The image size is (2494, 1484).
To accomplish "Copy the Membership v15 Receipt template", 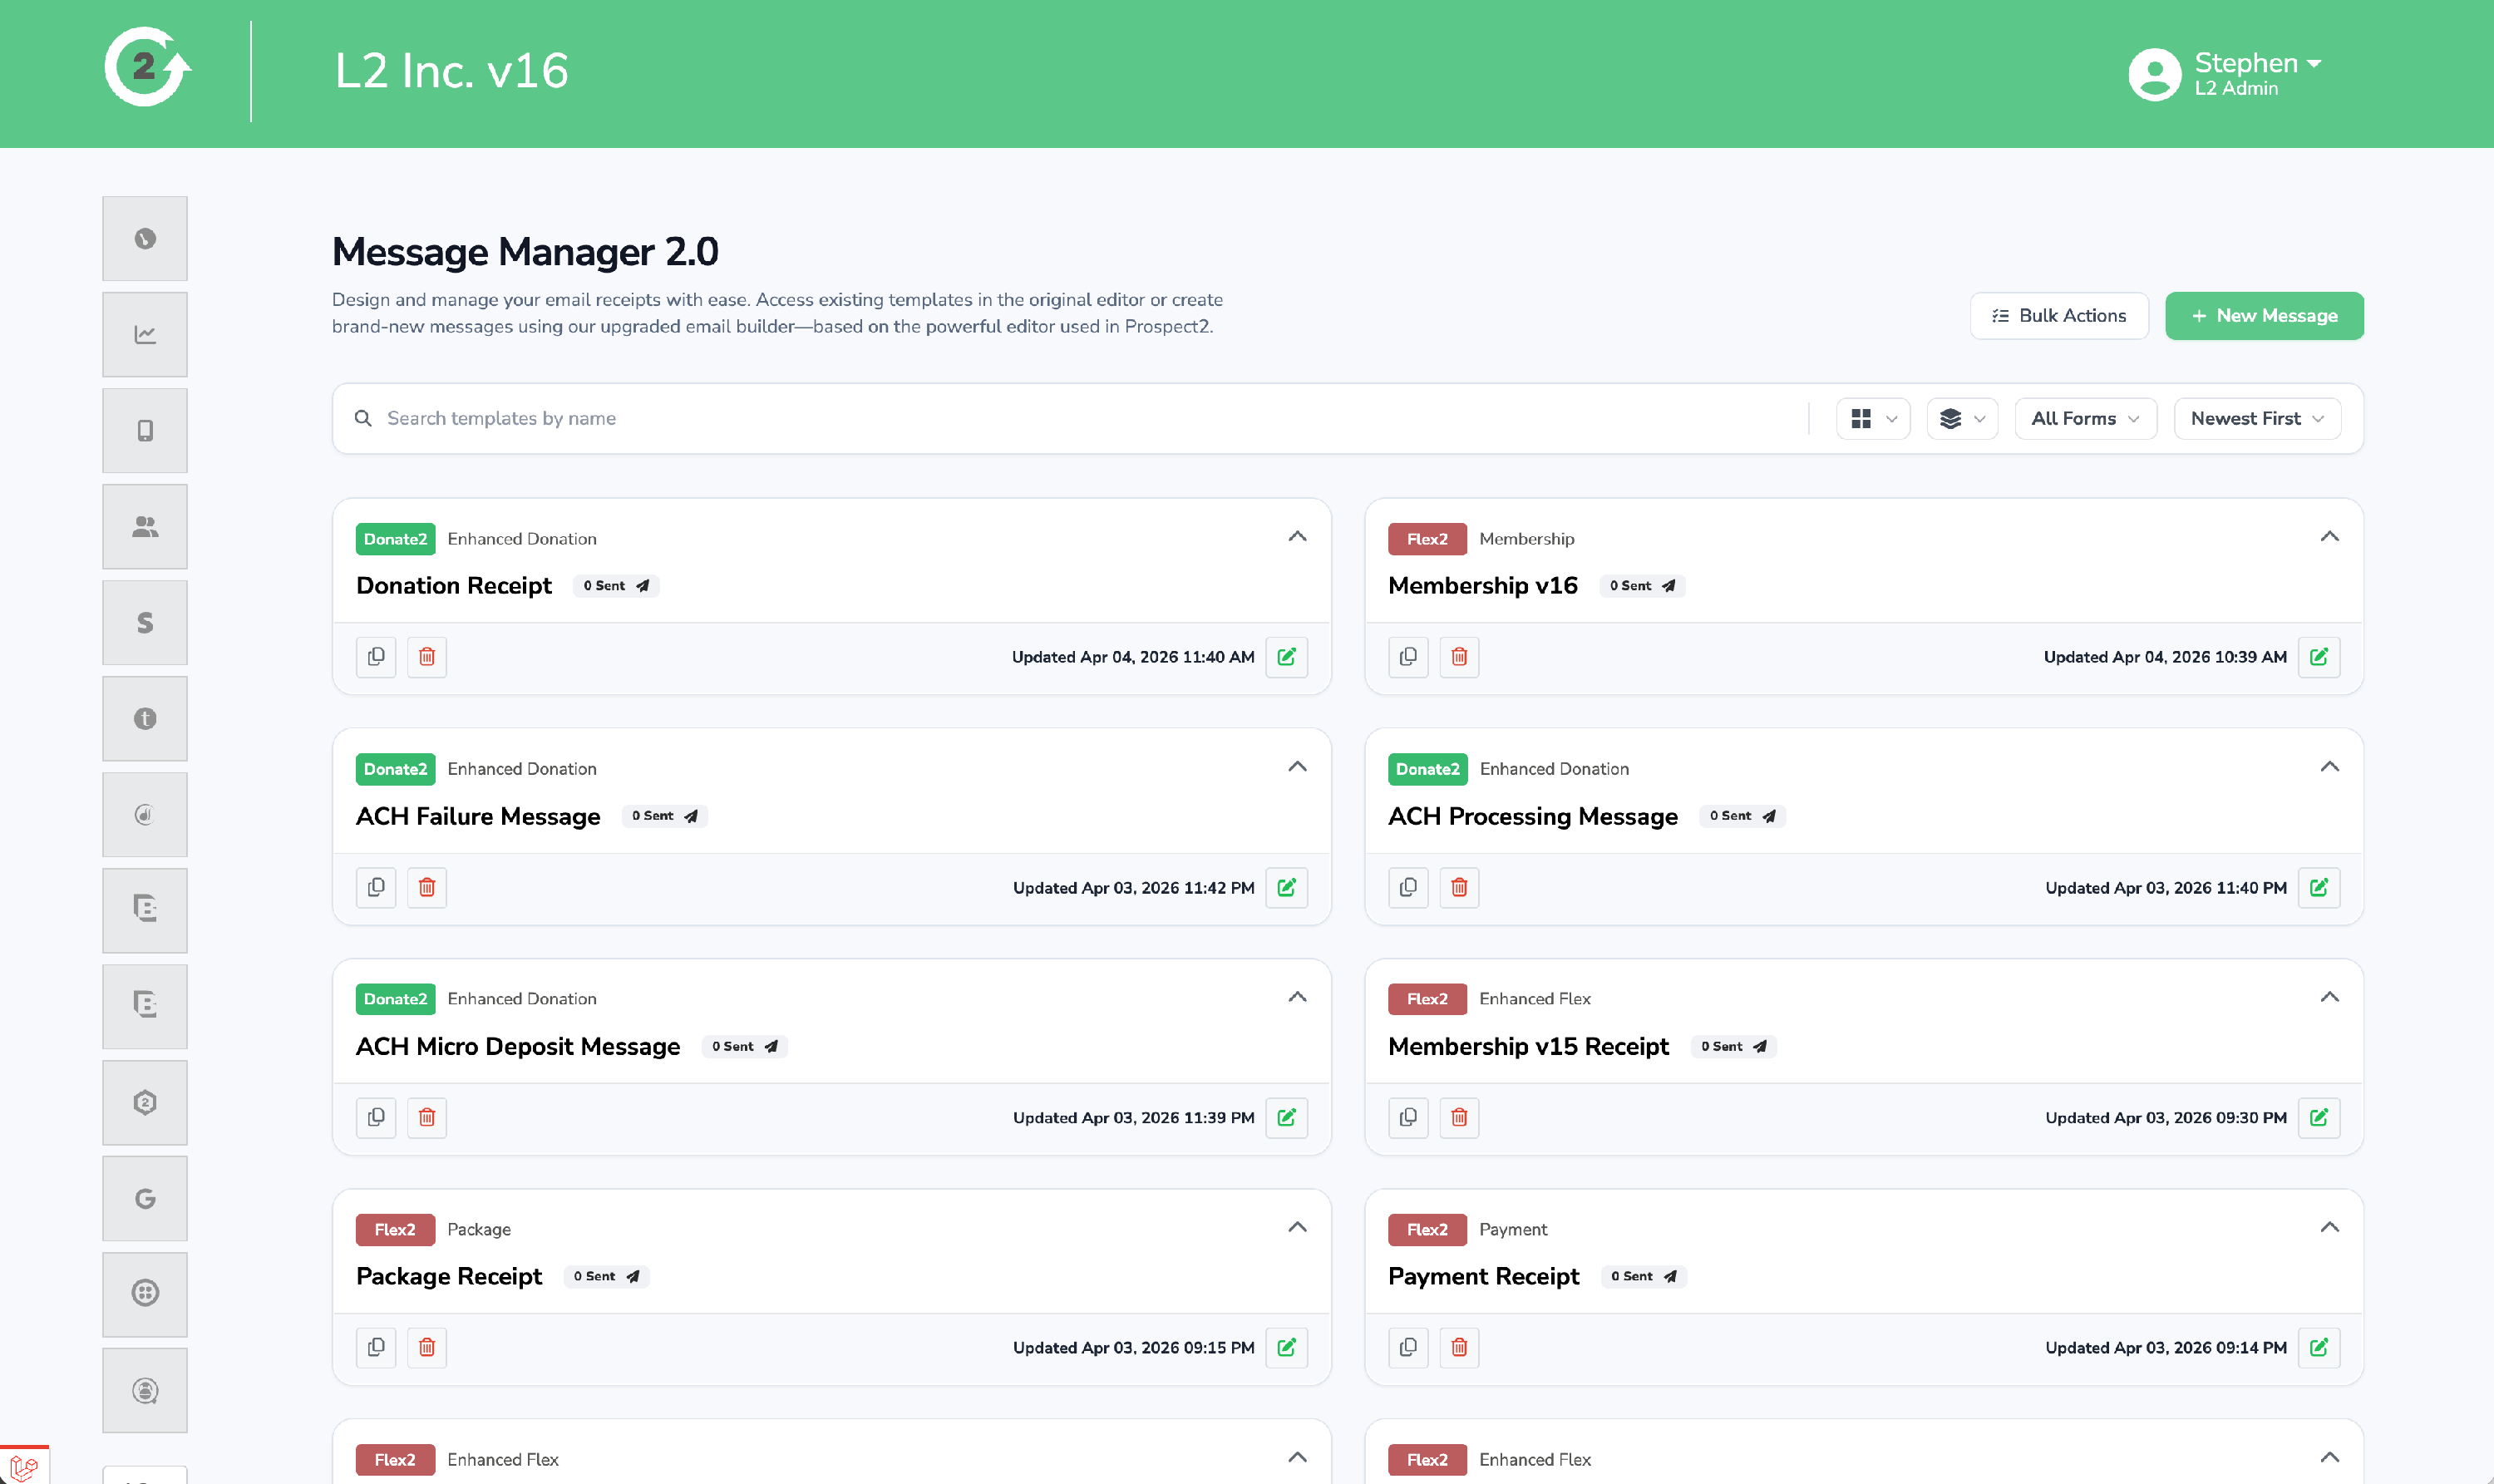I will [x=1408, y=1117].
